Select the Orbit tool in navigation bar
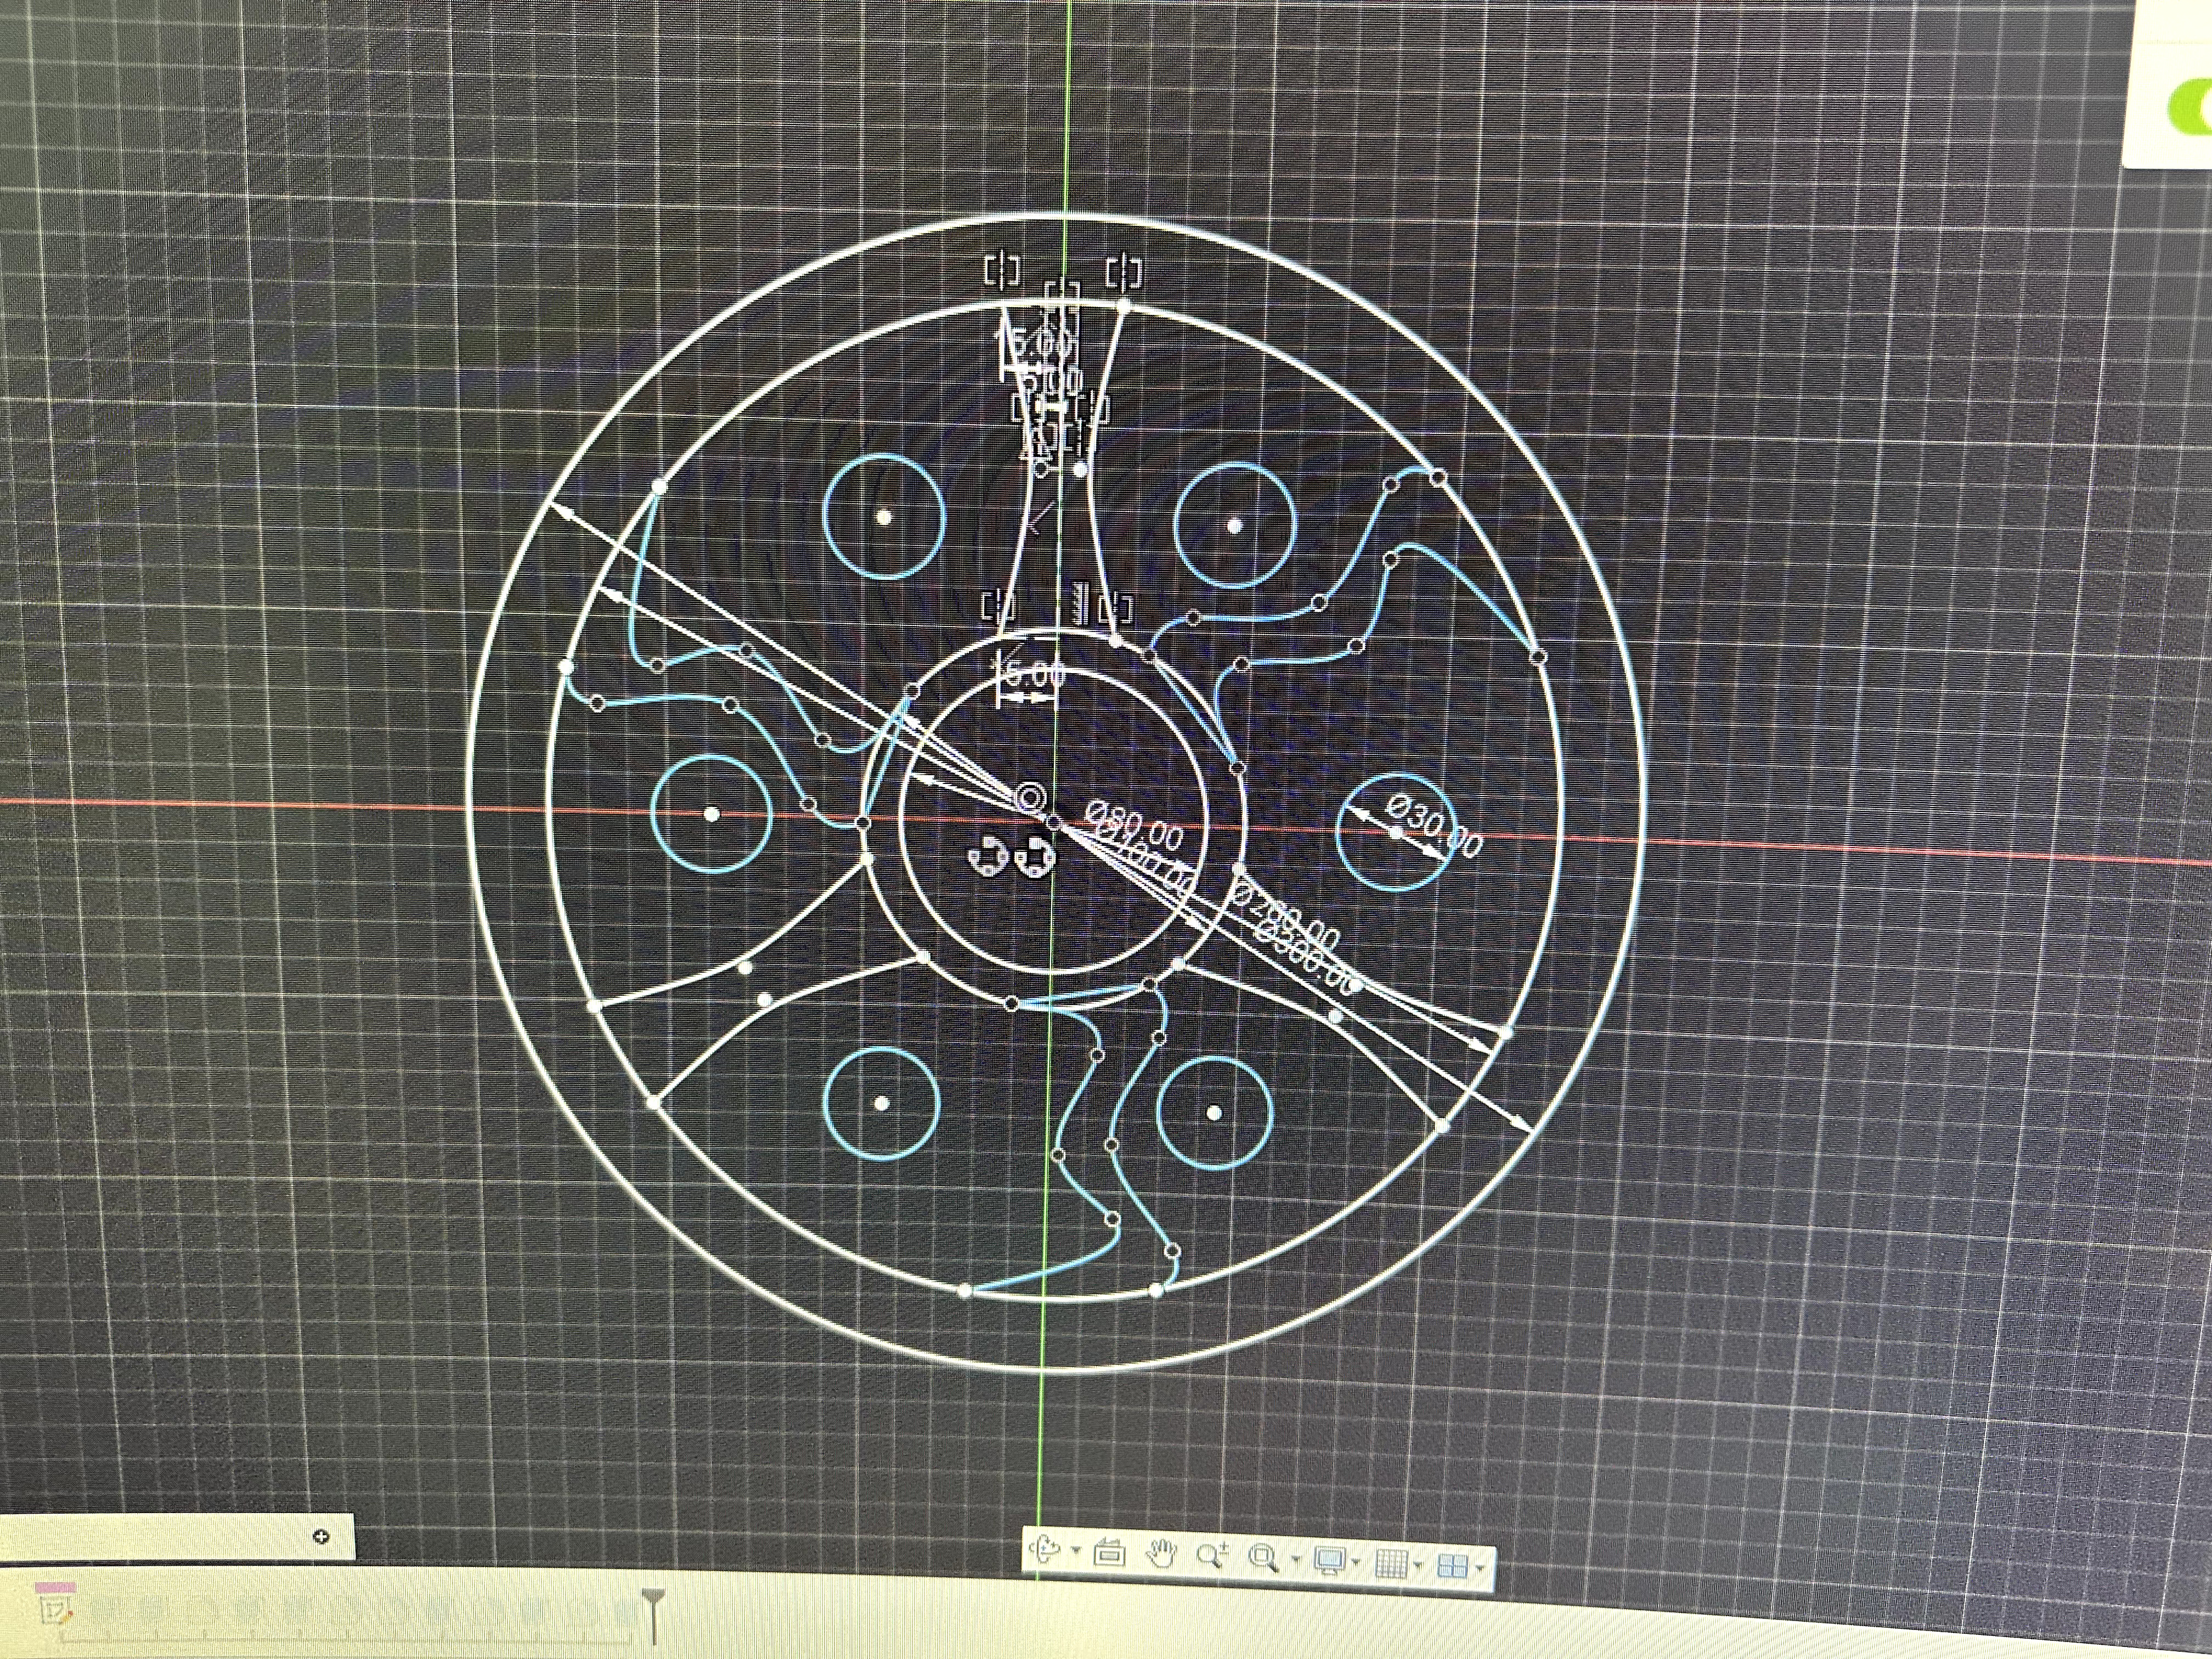This screenshot has height=1659, width=2212. pyautogui.click(x=1046, y=1551)
